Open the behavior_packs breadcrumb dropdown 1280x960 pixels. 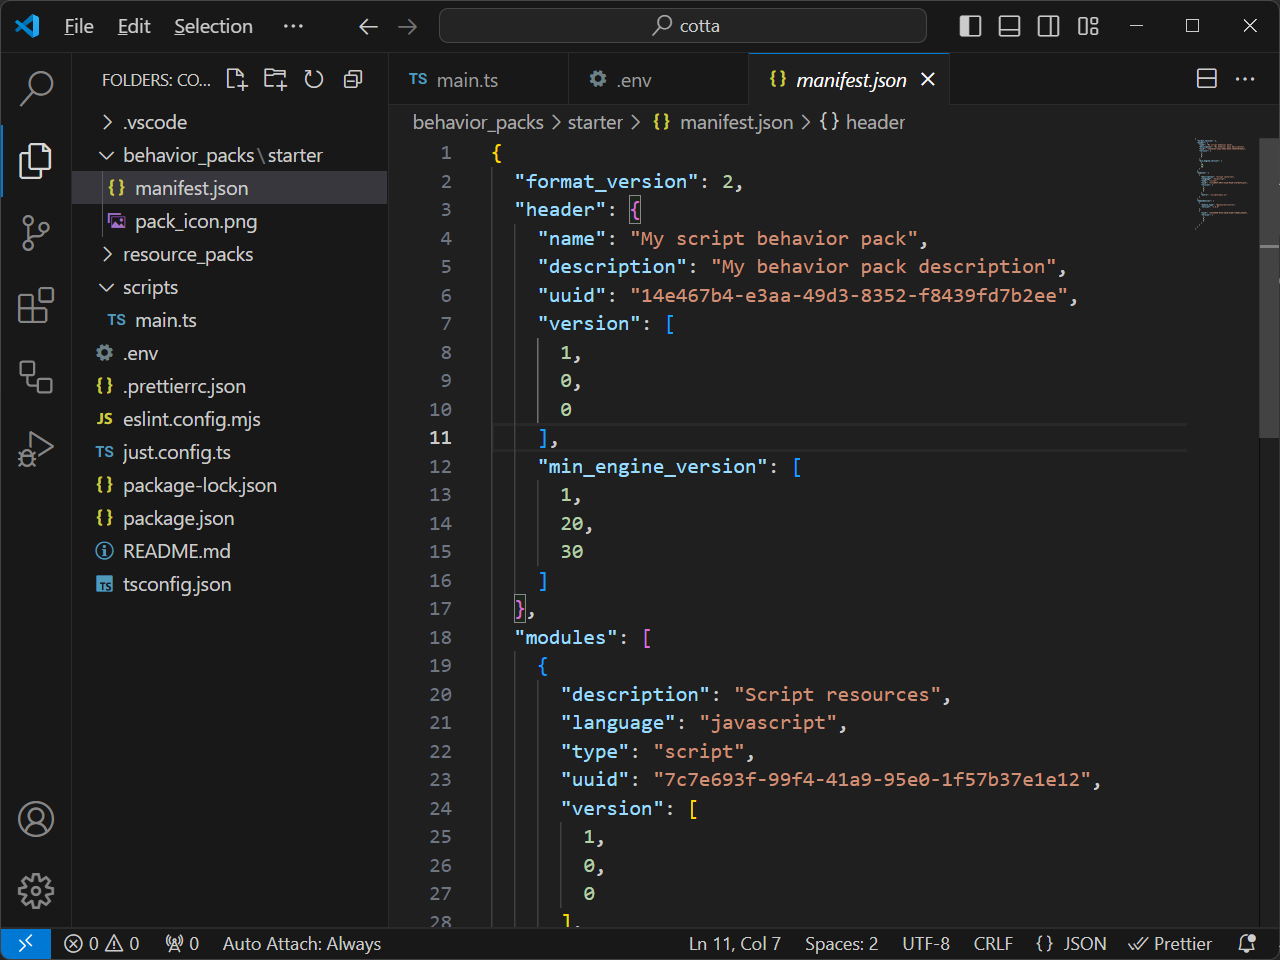(x=478, y=122)
